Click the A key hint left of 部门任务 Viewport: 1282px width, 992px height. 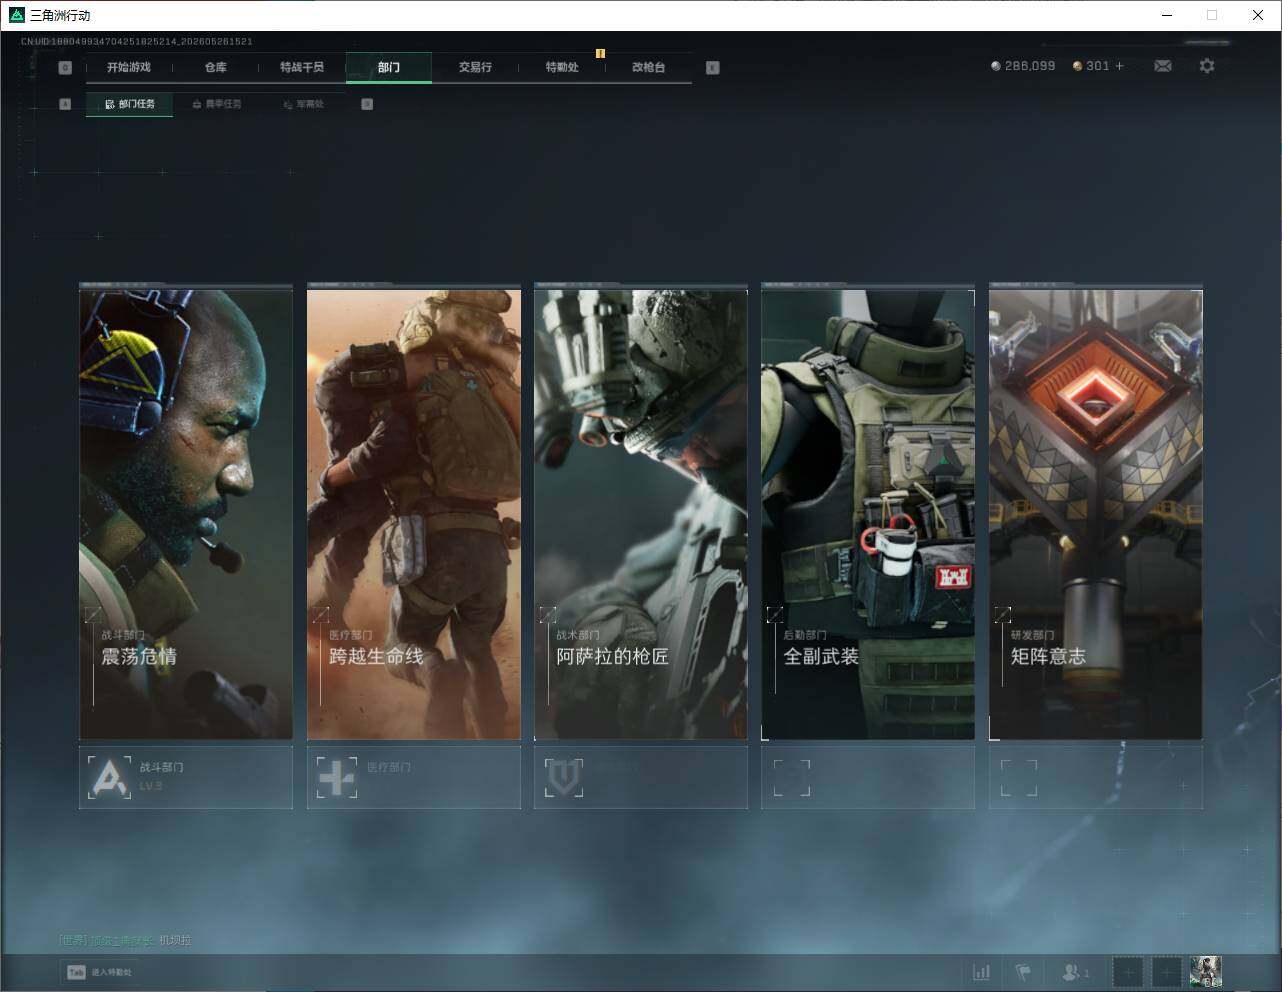tap(65, 104)
